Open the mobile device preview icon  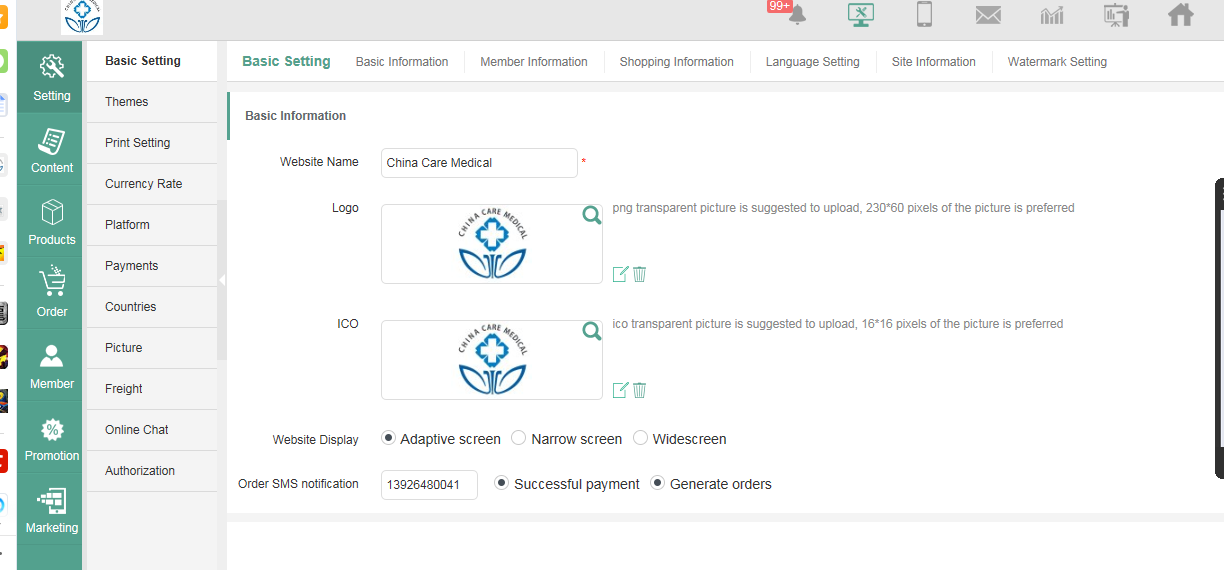[924, 14]
